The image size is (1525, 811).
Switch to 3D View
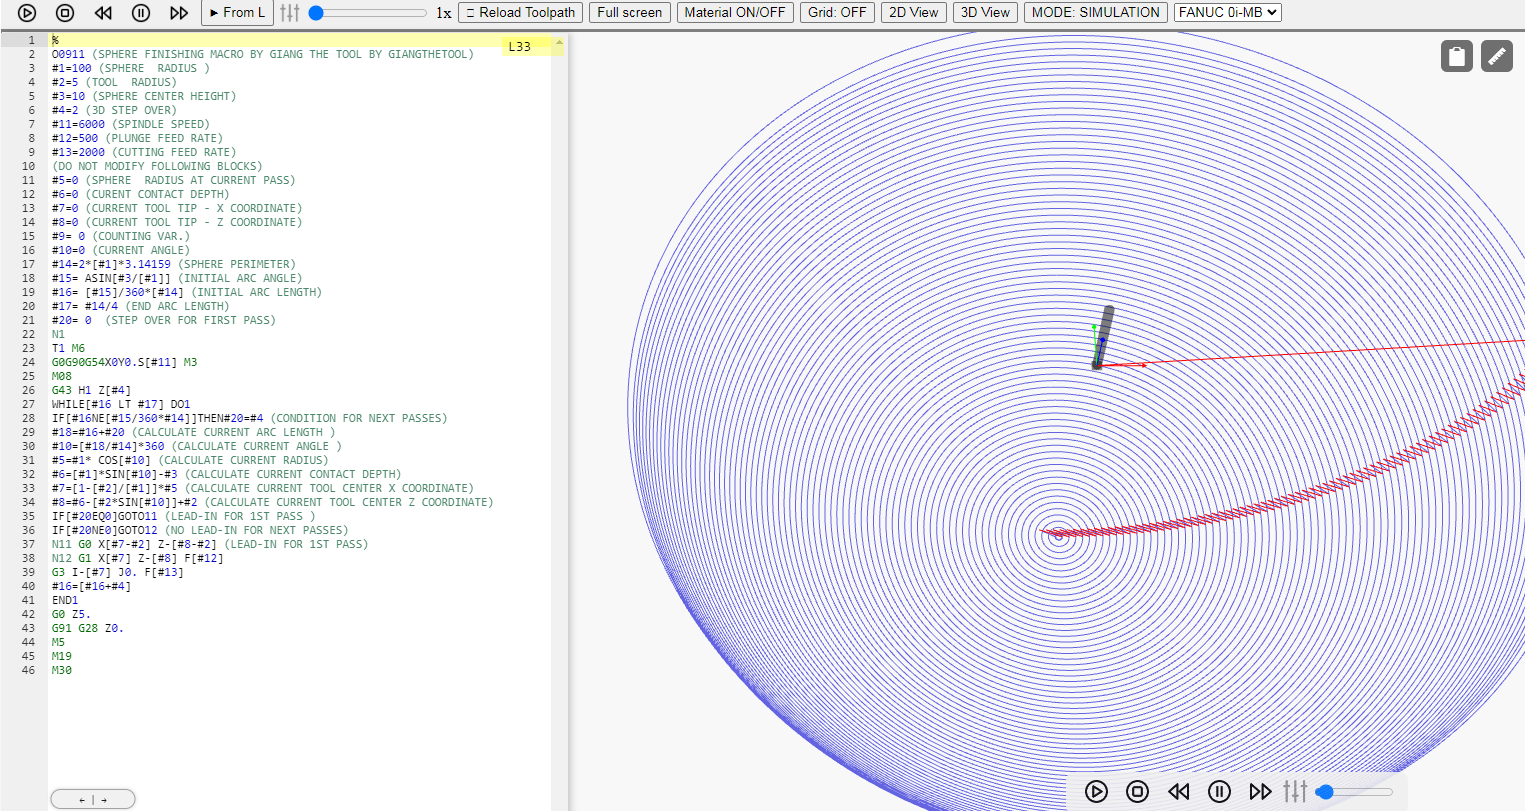click(985, 13)
